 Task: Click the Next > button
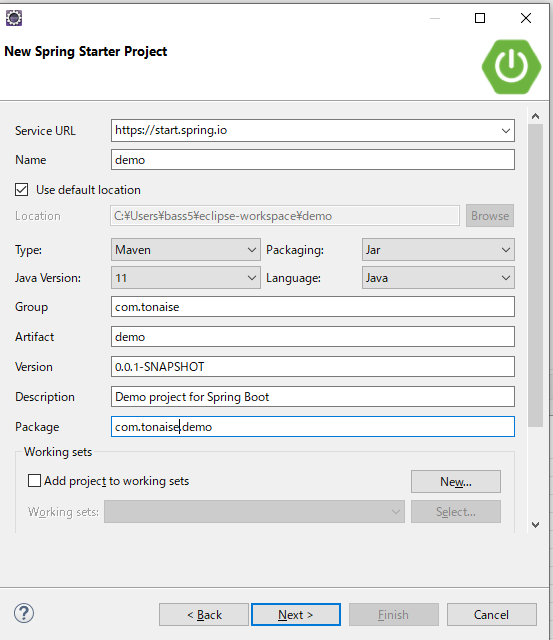[x=296, y=614]
